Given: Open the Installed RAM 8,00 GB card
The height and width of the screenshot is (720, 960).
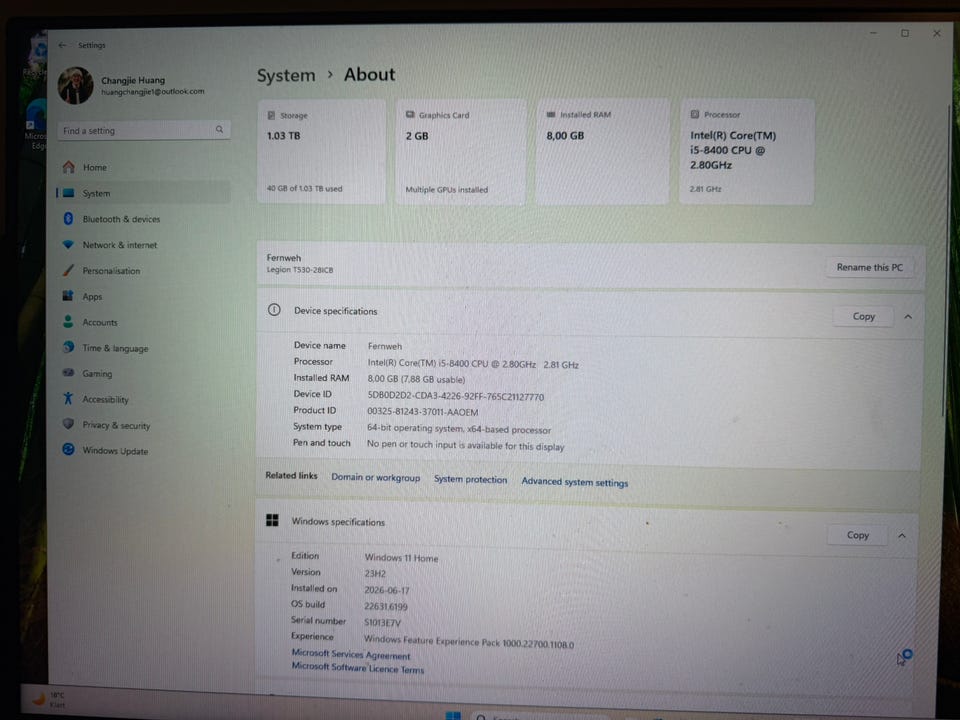Looking at the screenshot, I should point(602,151).
